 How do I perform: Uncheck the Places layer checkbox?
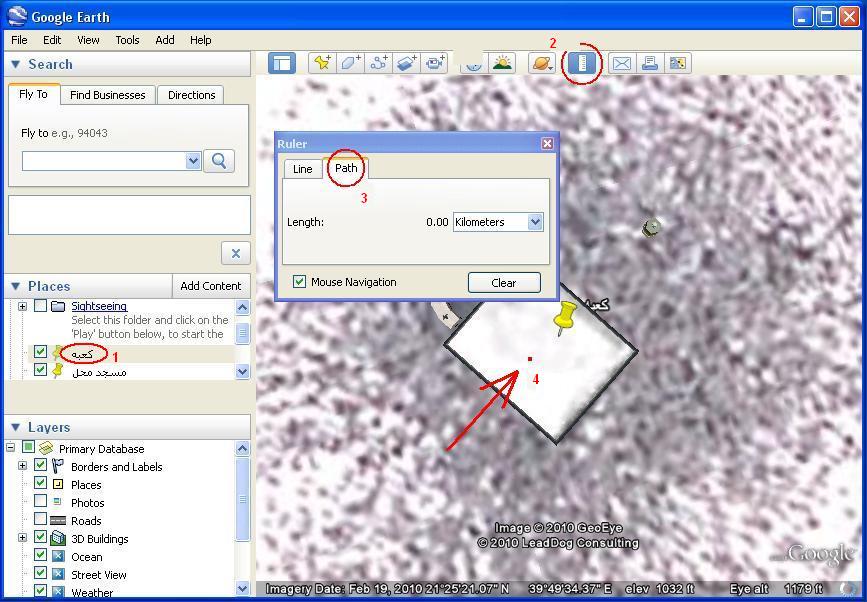pyautogui.click(x=40, y=483)
